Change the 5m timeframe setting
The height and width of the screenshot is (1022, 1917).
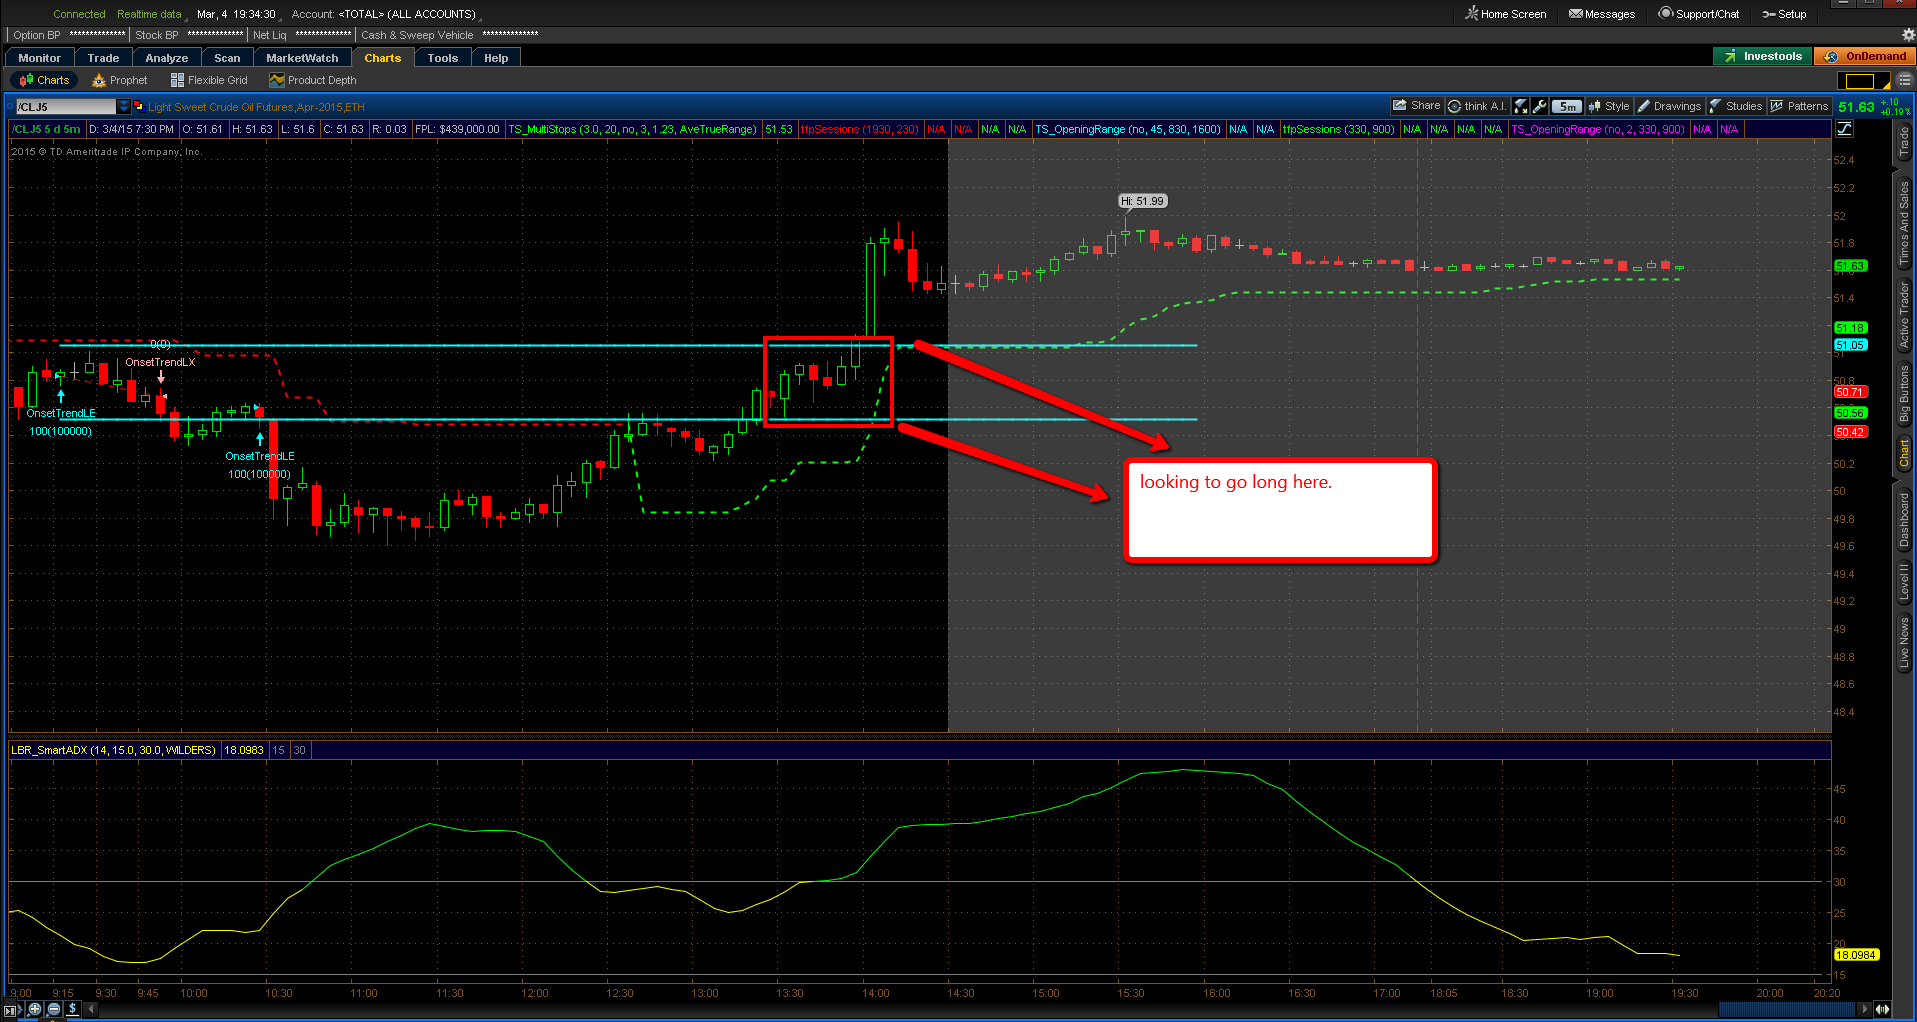[1567, 106]
